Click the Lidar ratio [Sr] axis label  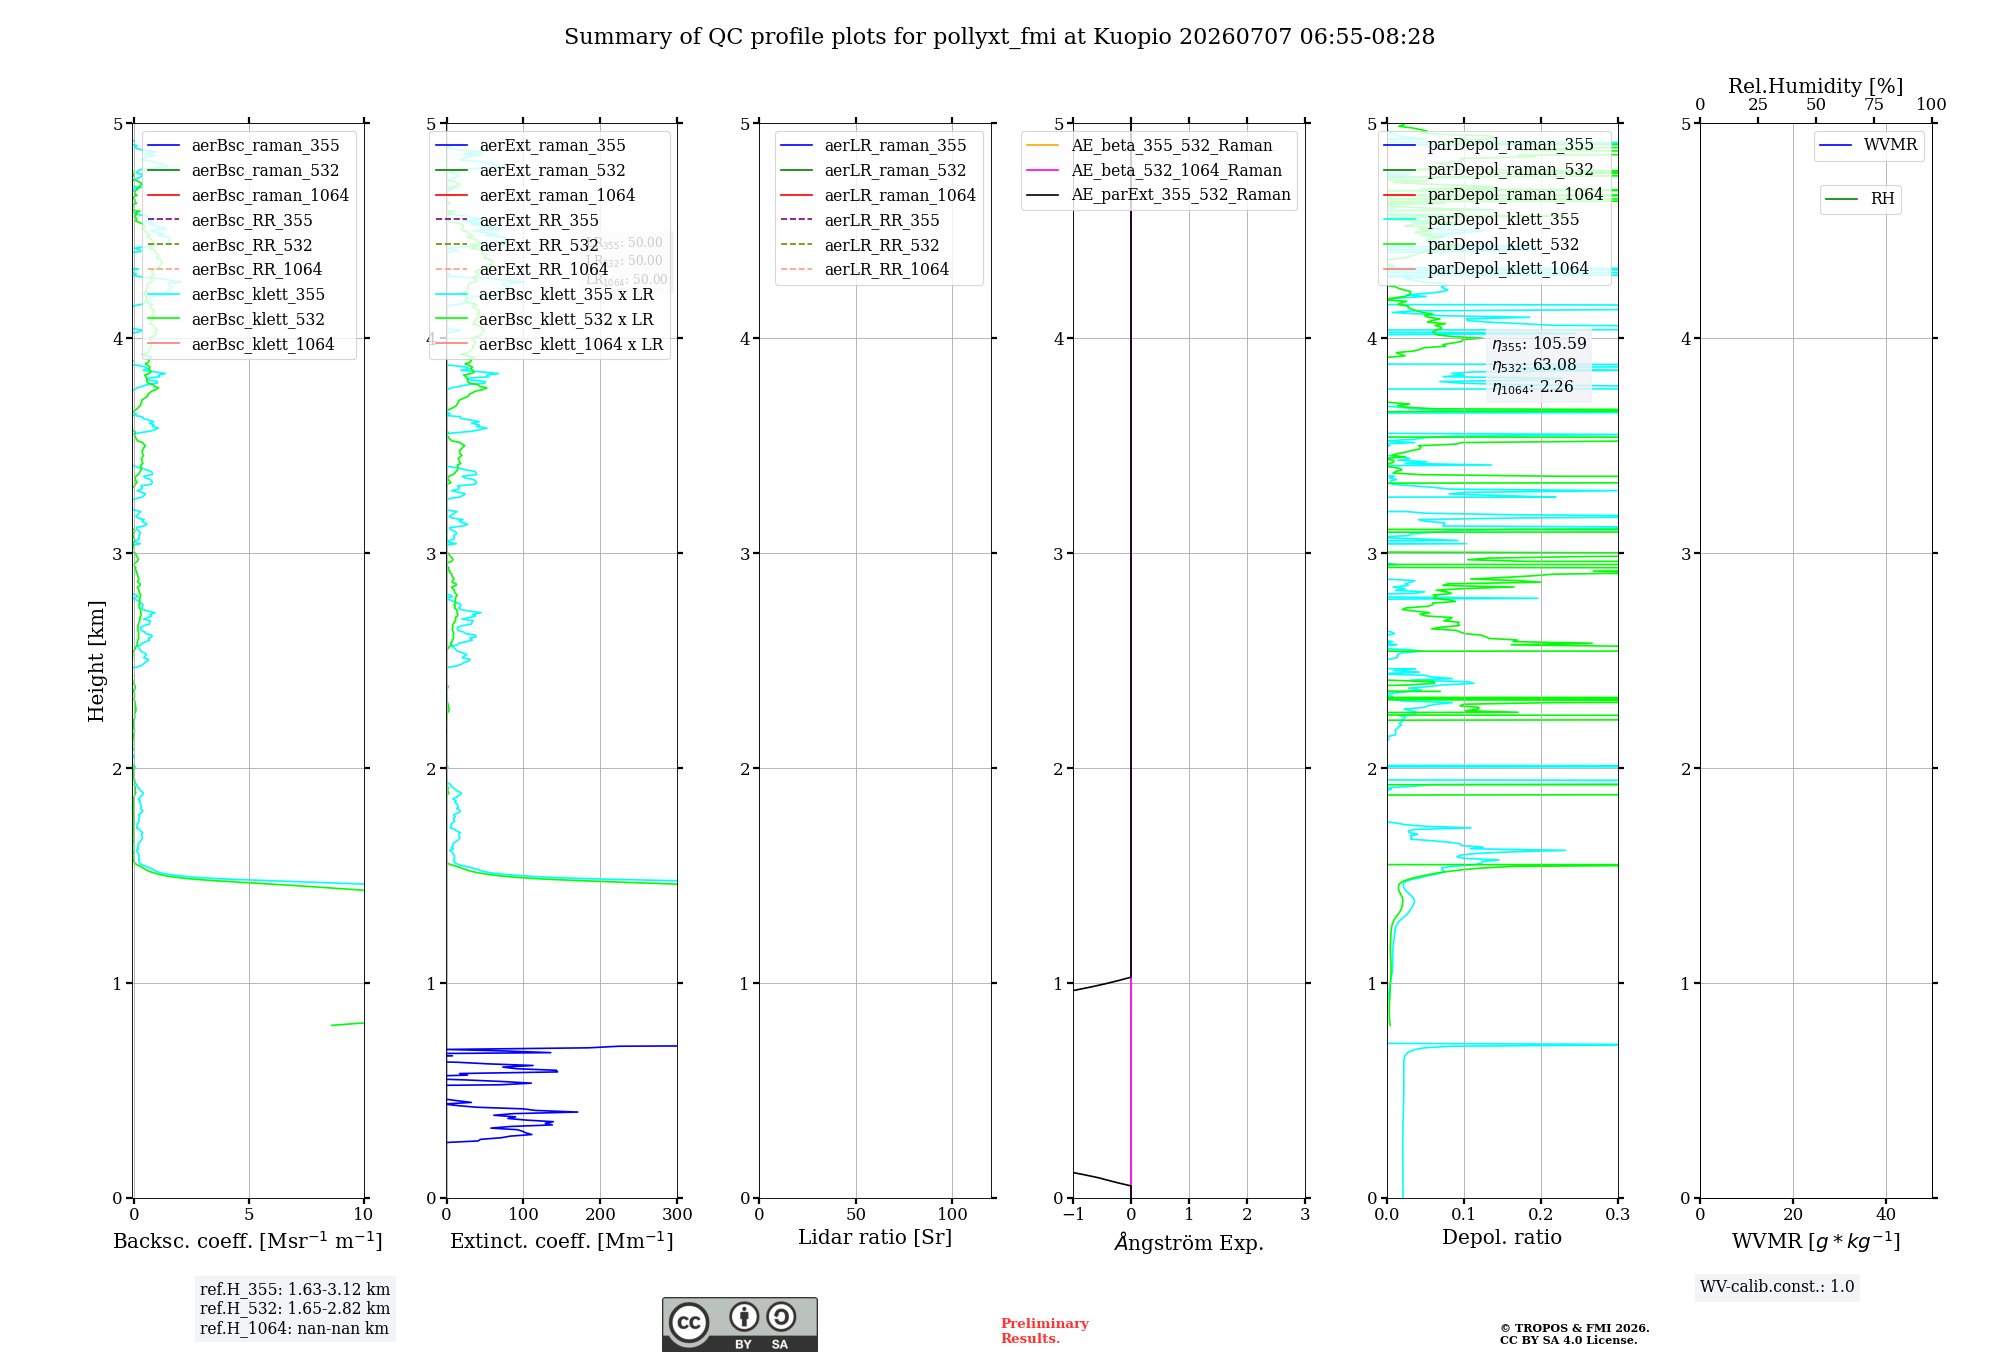pos(875,1238)
